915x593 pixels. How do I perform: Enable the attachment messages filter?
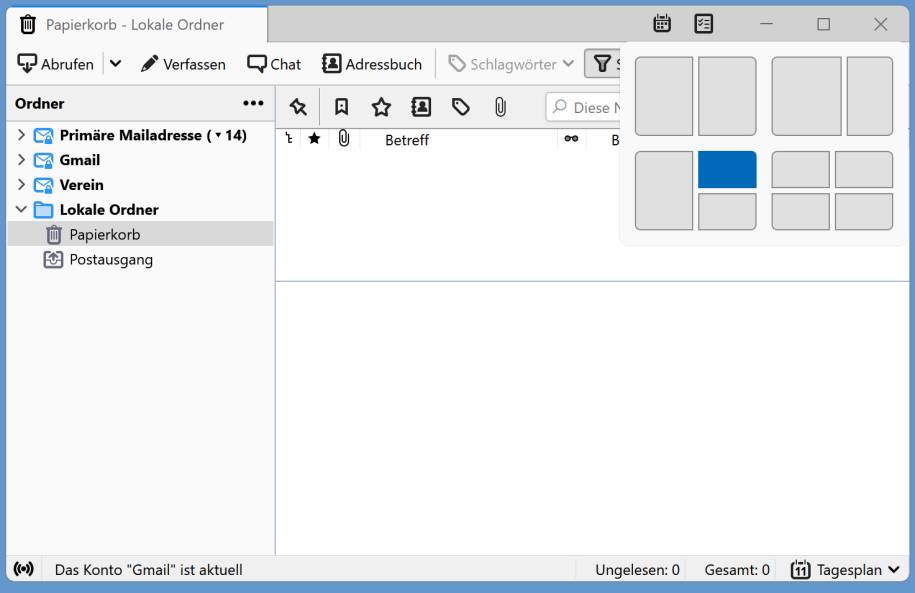pyautogui.click(x=499, y=106)
